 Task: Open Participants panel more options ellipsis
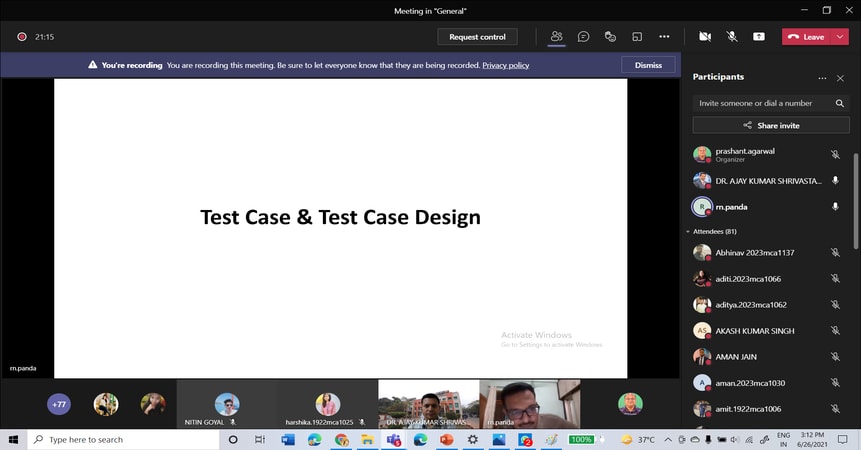[x=822, y=77]
